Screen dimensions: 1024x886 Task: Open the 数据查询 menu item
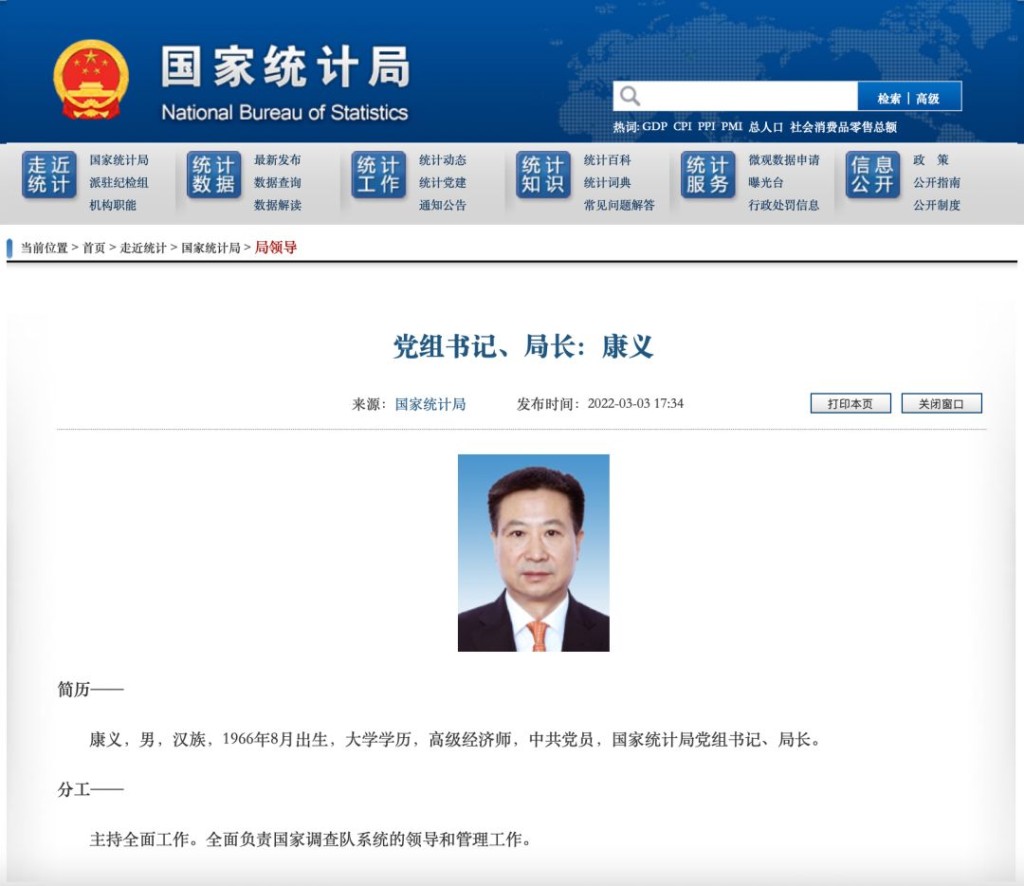coord(277,183)
